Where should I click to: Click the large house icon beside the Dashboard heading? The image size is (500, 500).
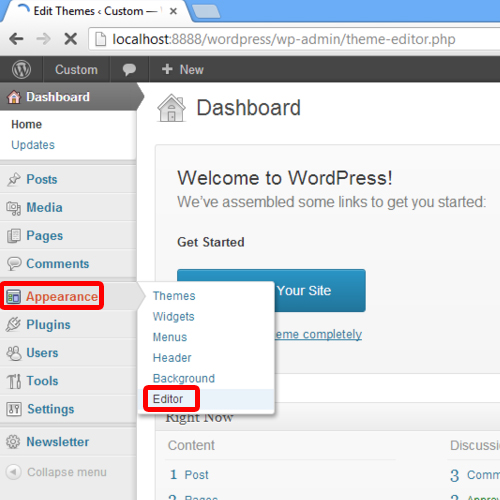click(x=171, y=108)
